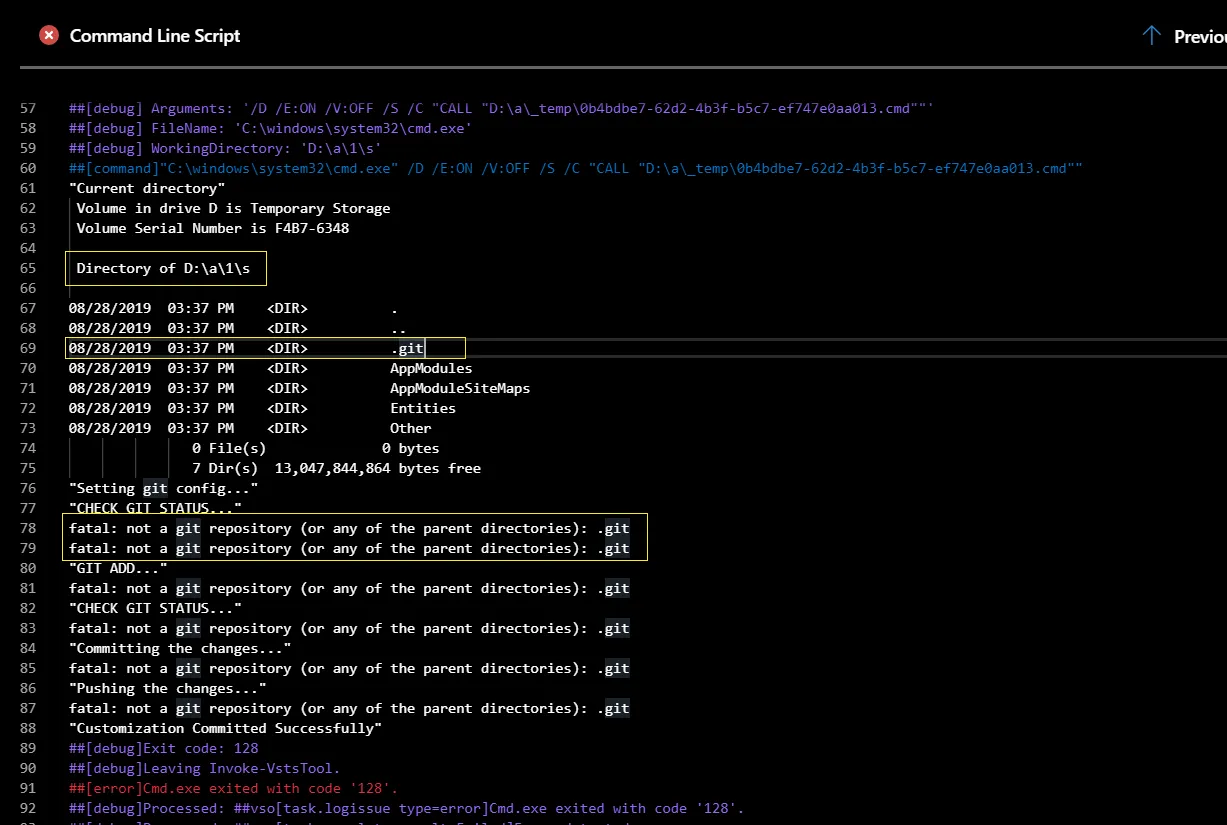
Task: Select the Entities directory entry
Action: [262, 408]
